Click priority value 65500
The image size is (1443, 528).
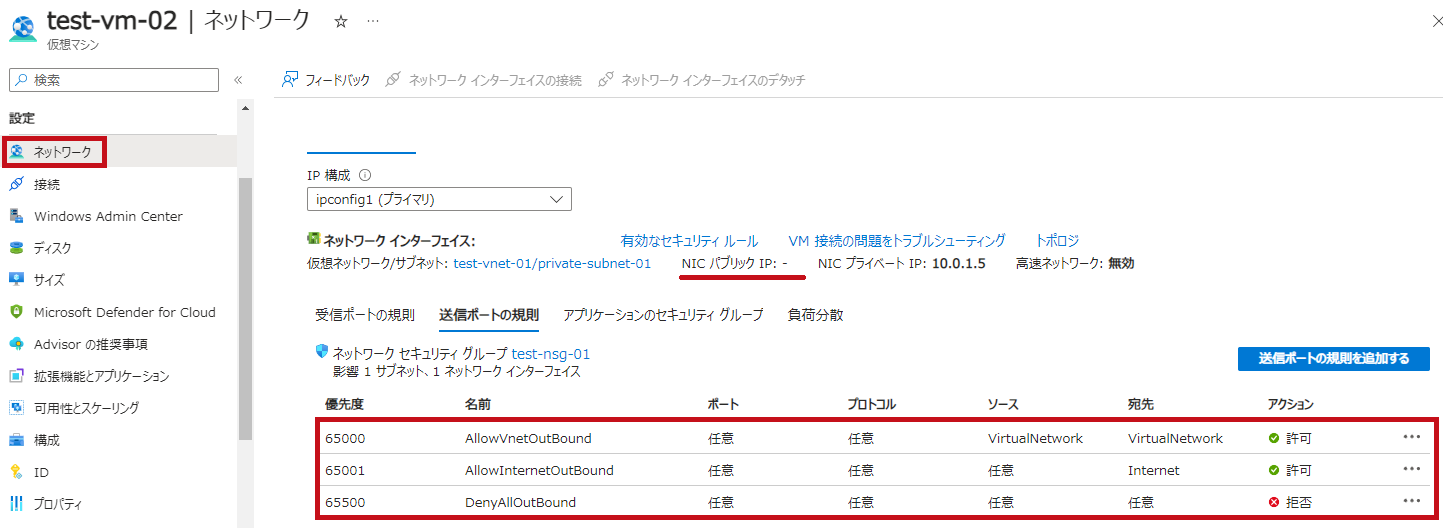tap(344, 502)
